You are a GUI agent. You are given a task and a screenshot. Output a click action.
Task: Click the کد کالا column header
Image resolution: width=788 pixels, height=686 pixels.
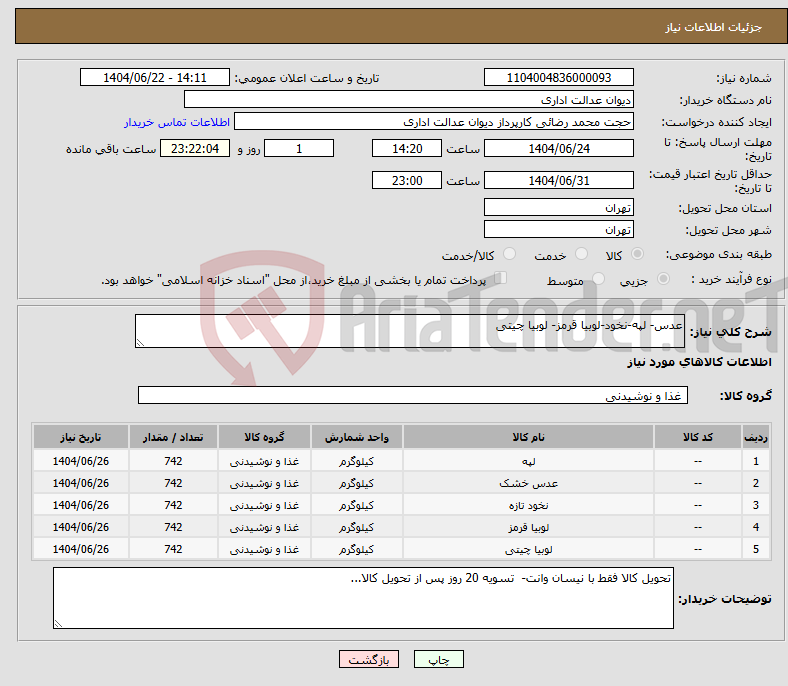click(x=698, y=437)
